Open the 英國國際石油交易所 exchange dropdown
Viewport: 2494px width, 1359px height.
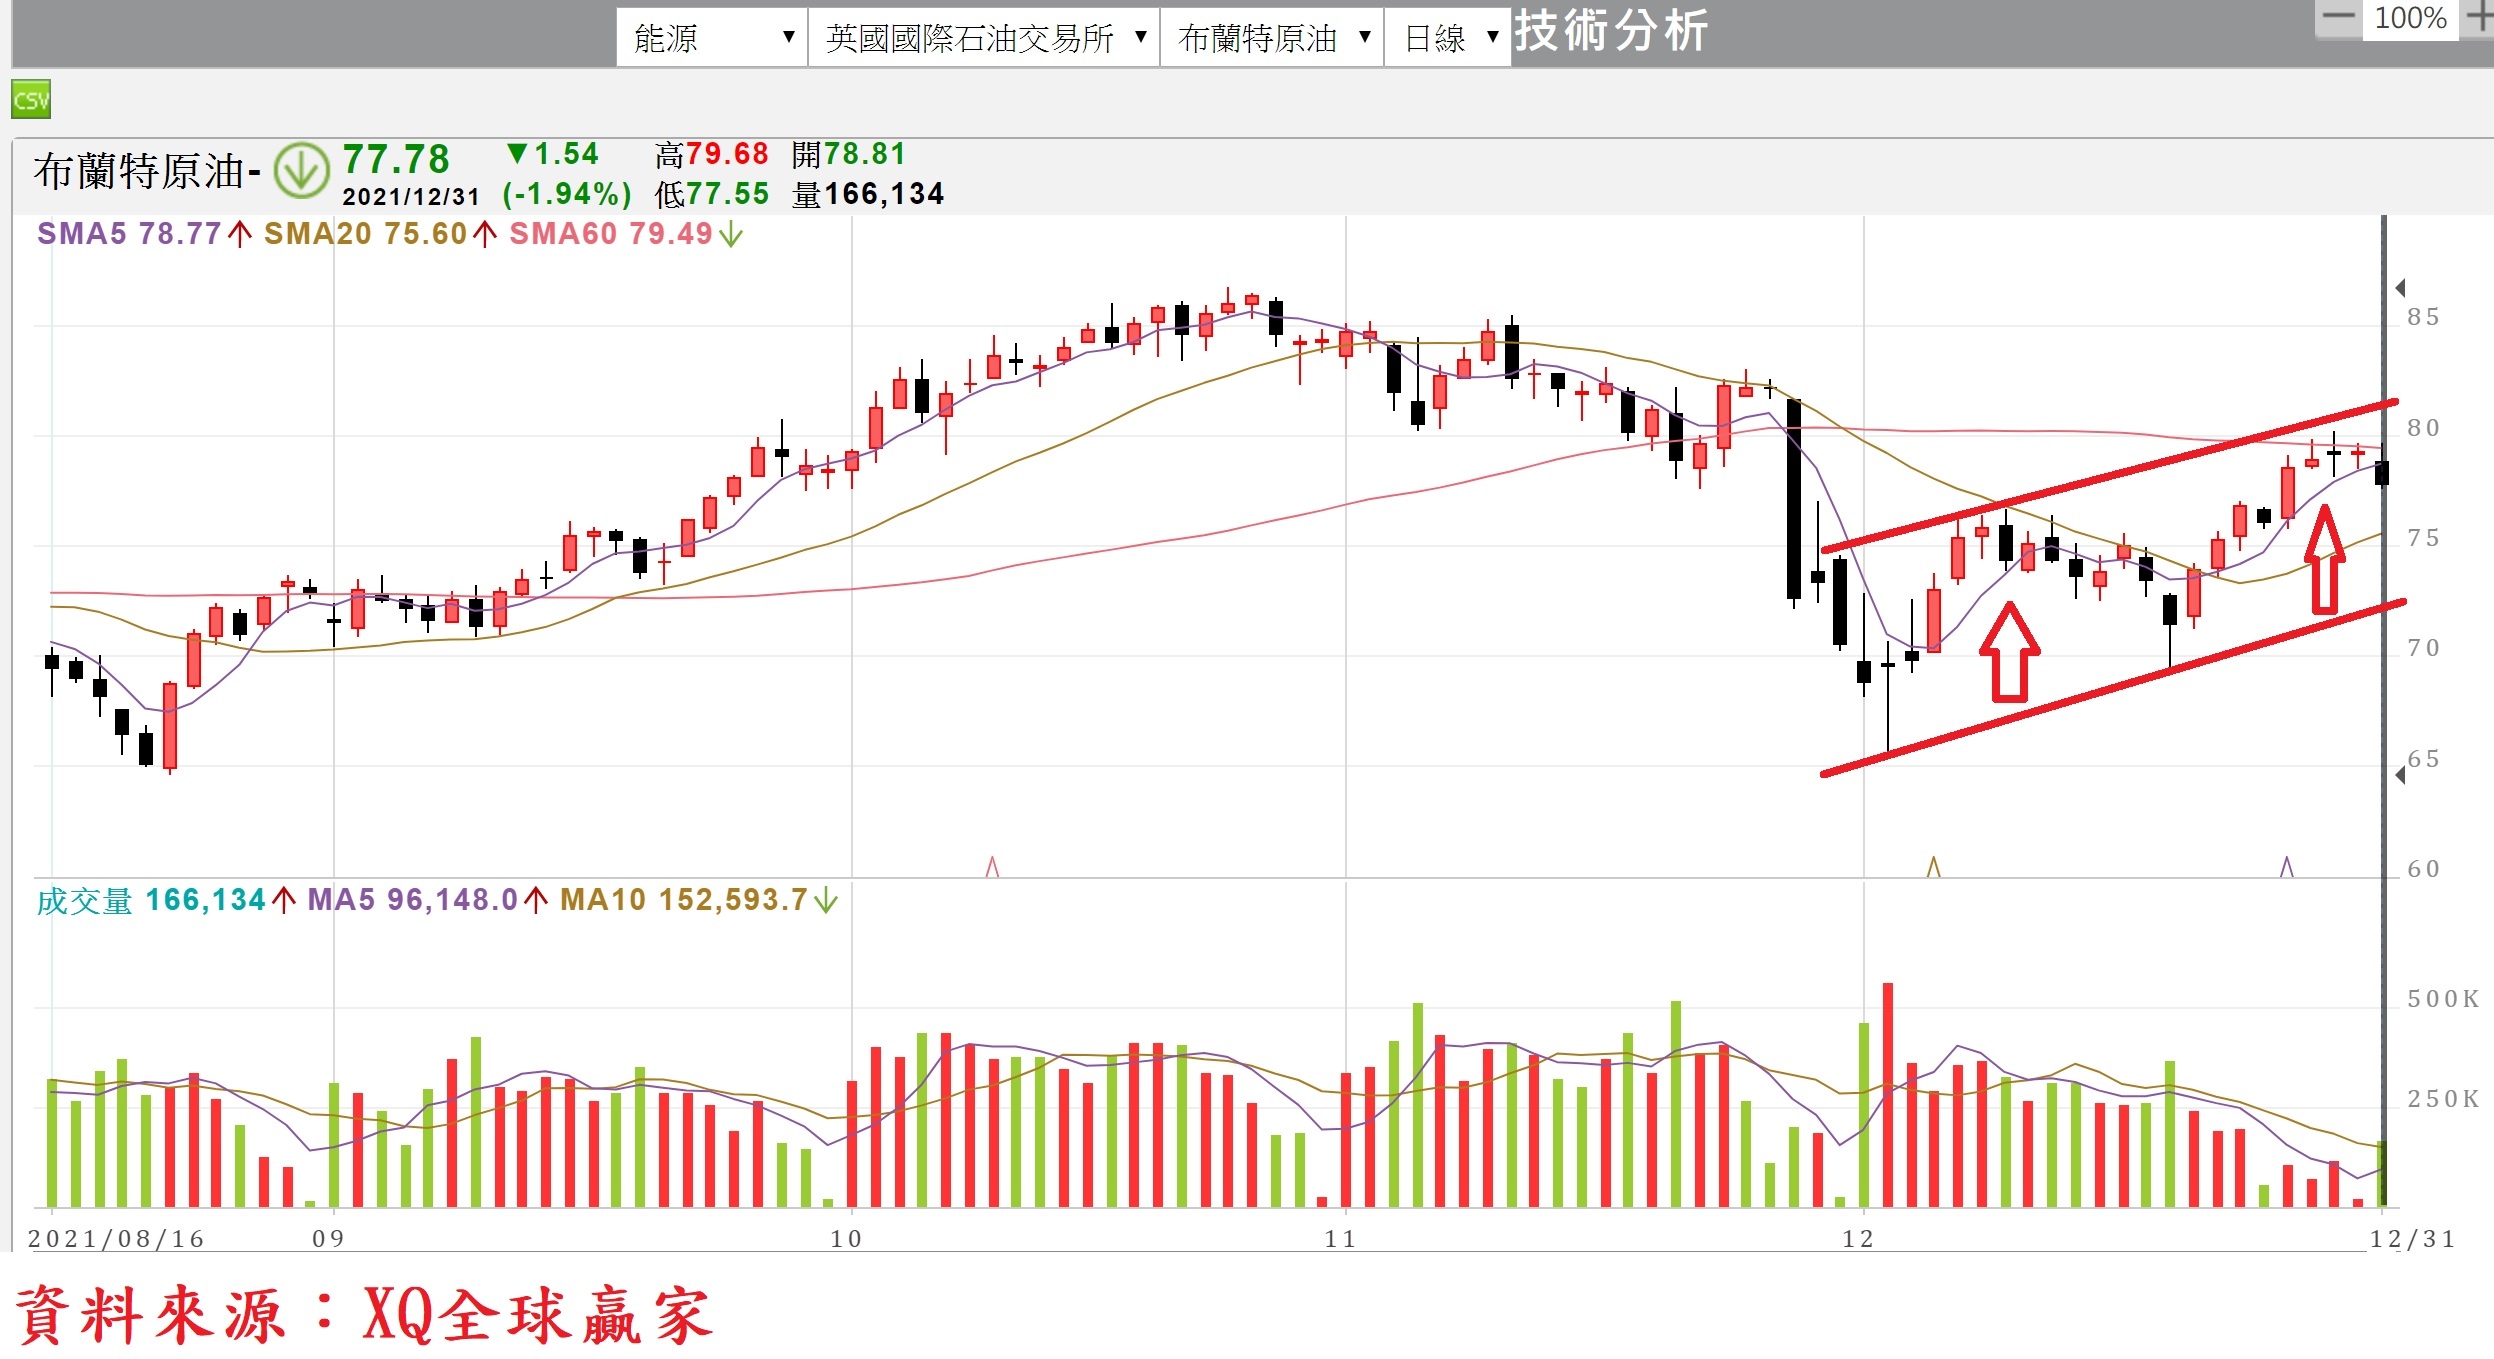984,38
